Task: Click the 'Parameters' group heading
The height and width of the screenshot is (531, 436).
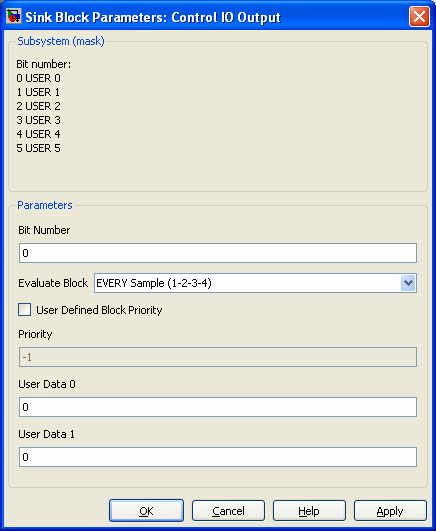Action: click(x=45, y=205)
